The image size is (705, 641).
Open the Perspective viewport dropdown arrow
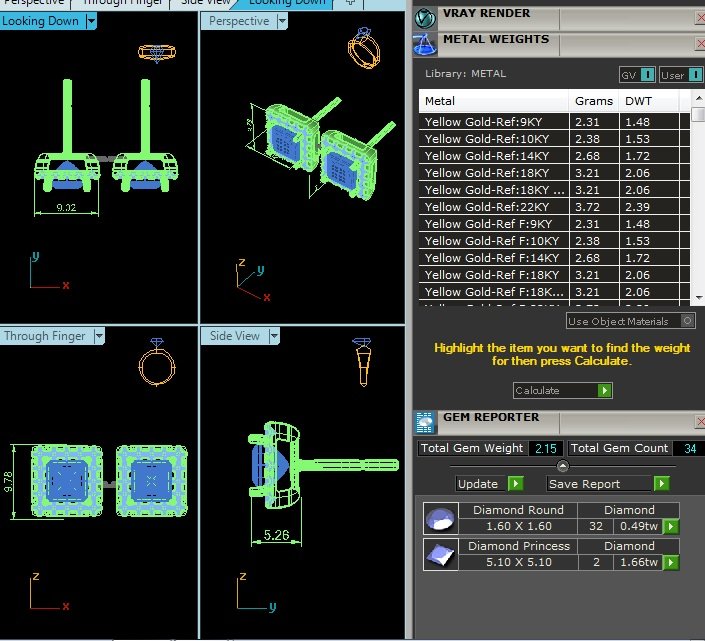282,21
